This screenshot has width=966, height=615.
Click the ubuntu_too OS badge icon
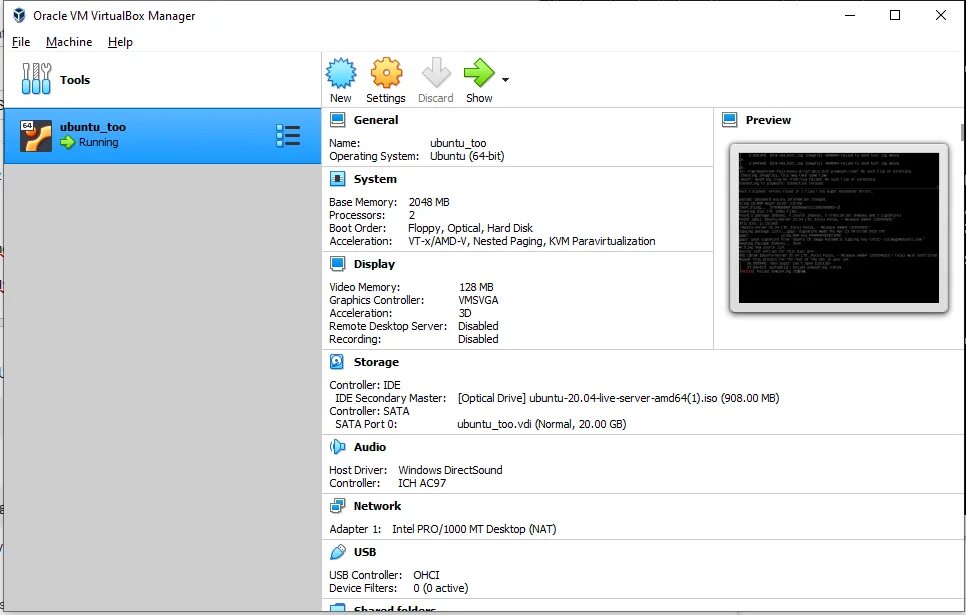[x=36, y=136]
